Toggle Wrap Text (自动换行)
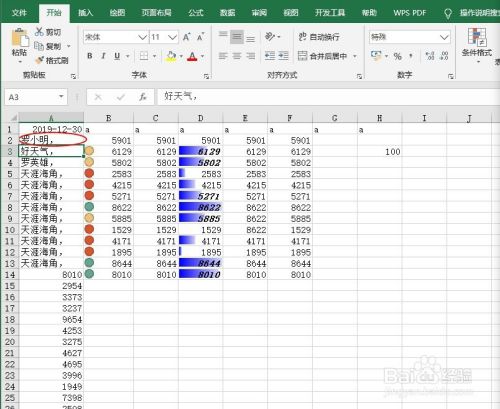This screenshot has height=409, width=500. [x=319, y=37]
